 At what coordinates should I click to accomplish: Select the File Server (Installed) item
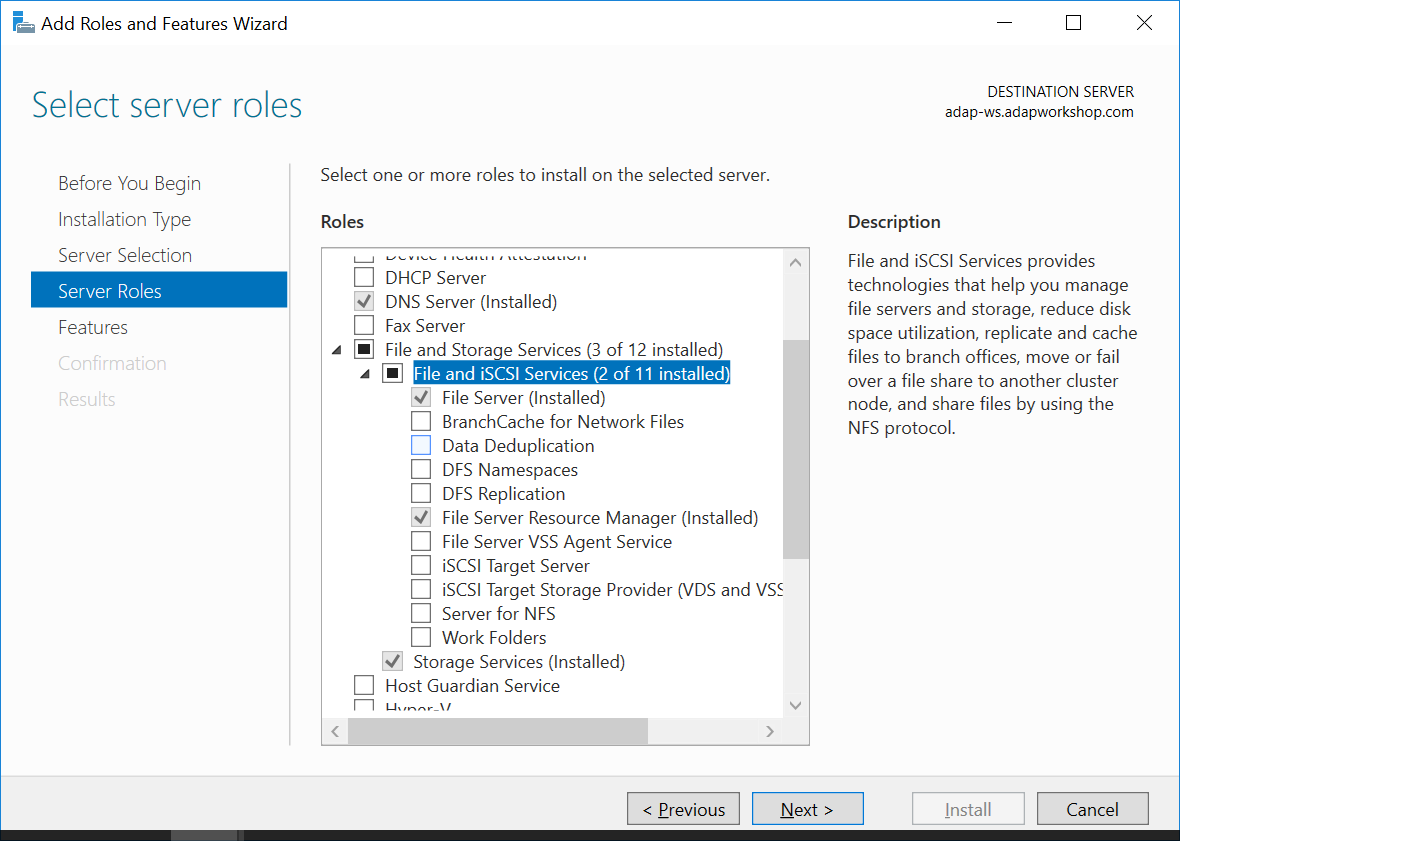[524, 397]
